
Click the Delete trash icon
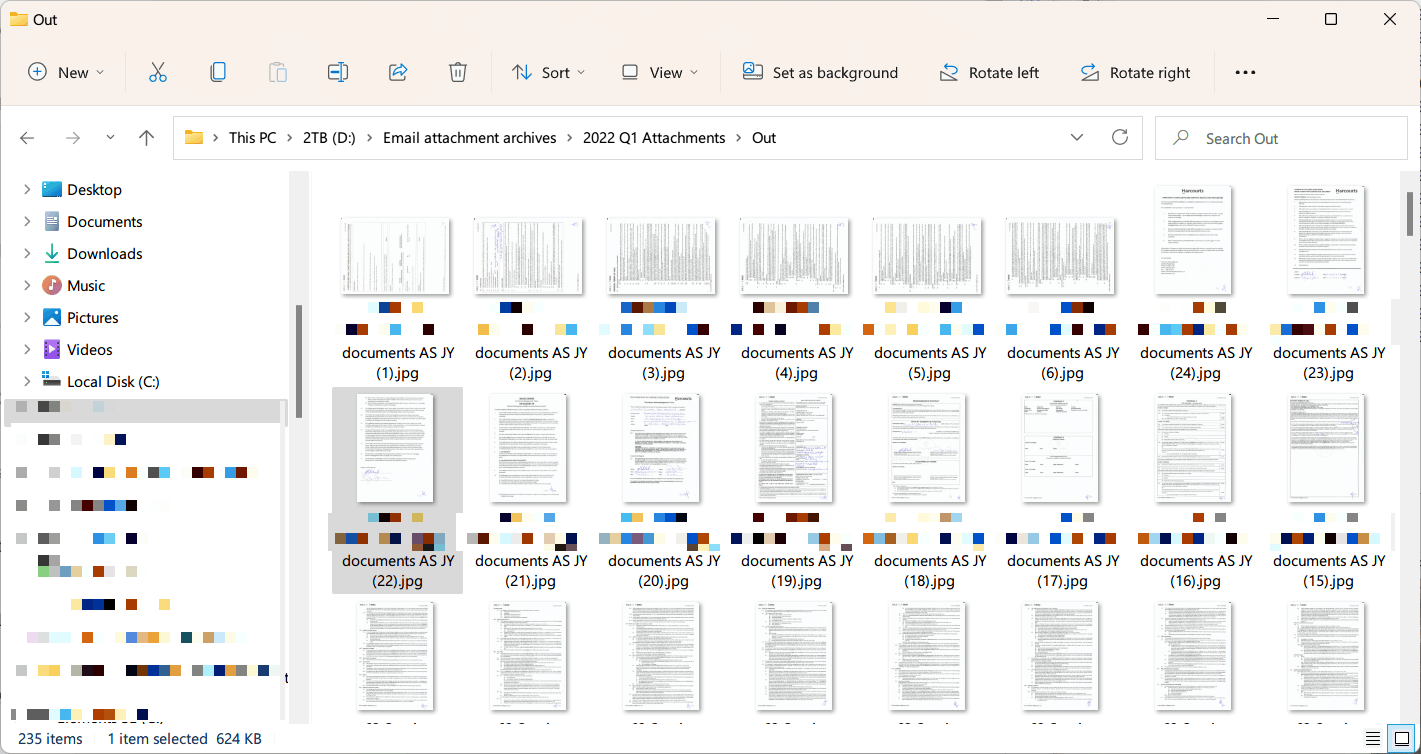[x=458, y=72]
